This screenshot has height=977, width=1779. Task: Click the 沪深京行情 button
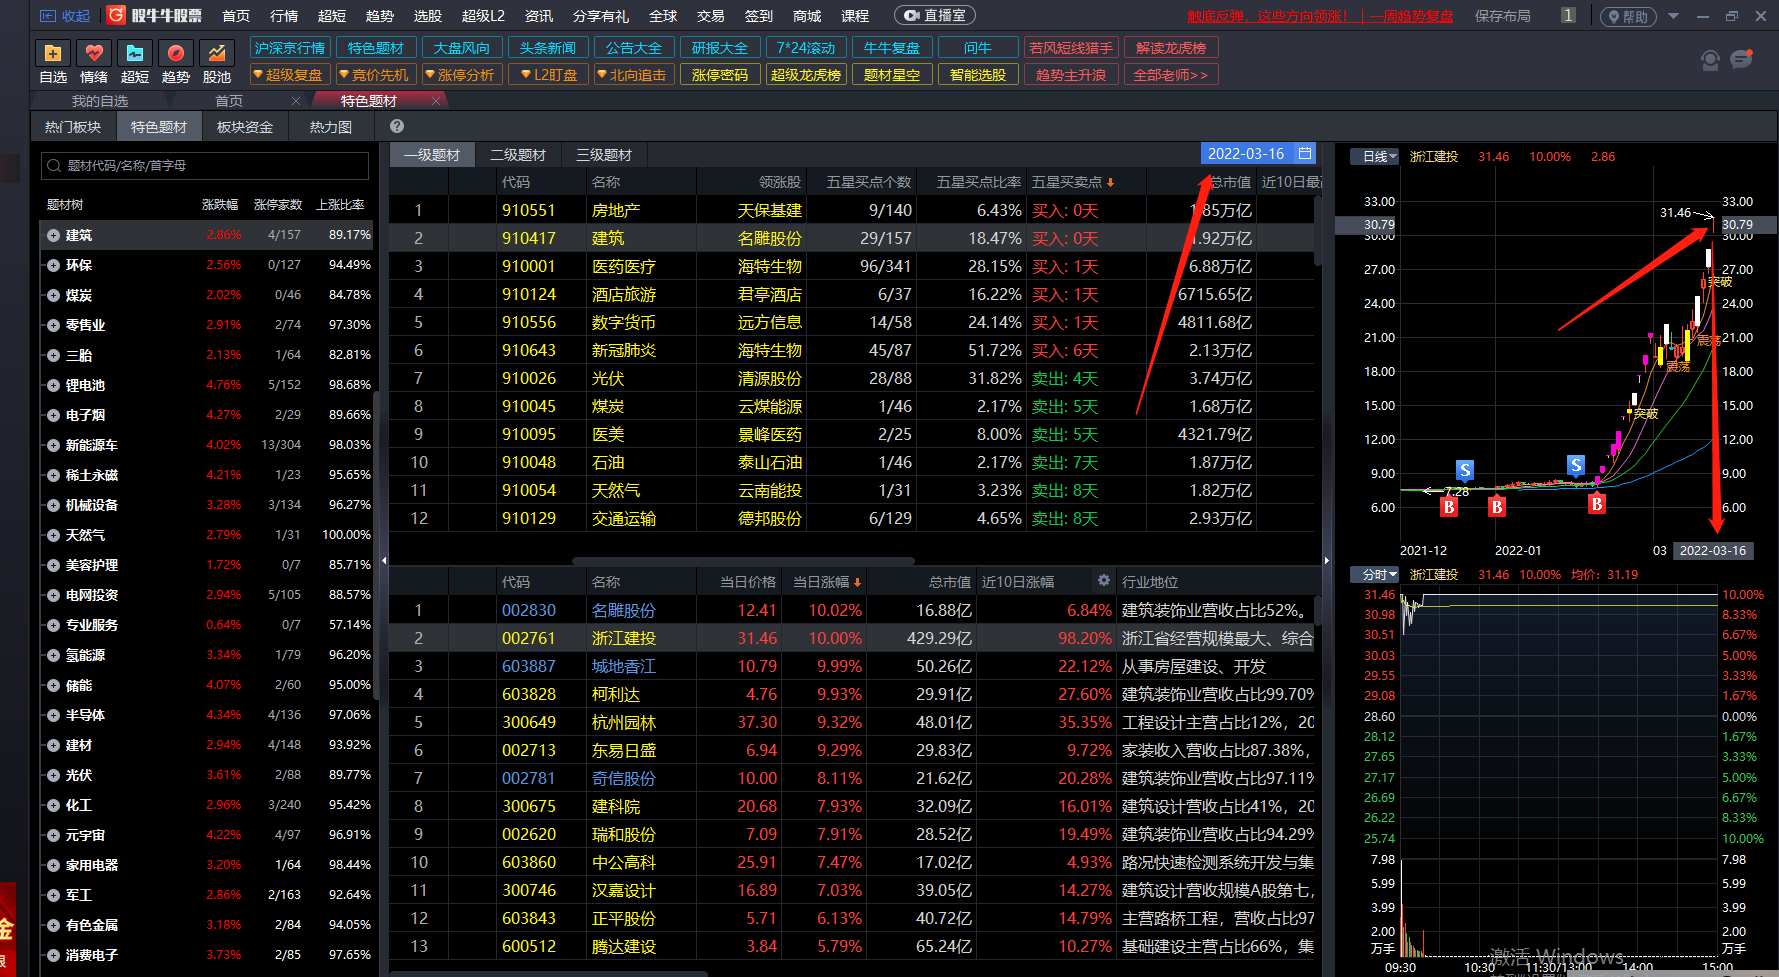(x=290, y=48)
